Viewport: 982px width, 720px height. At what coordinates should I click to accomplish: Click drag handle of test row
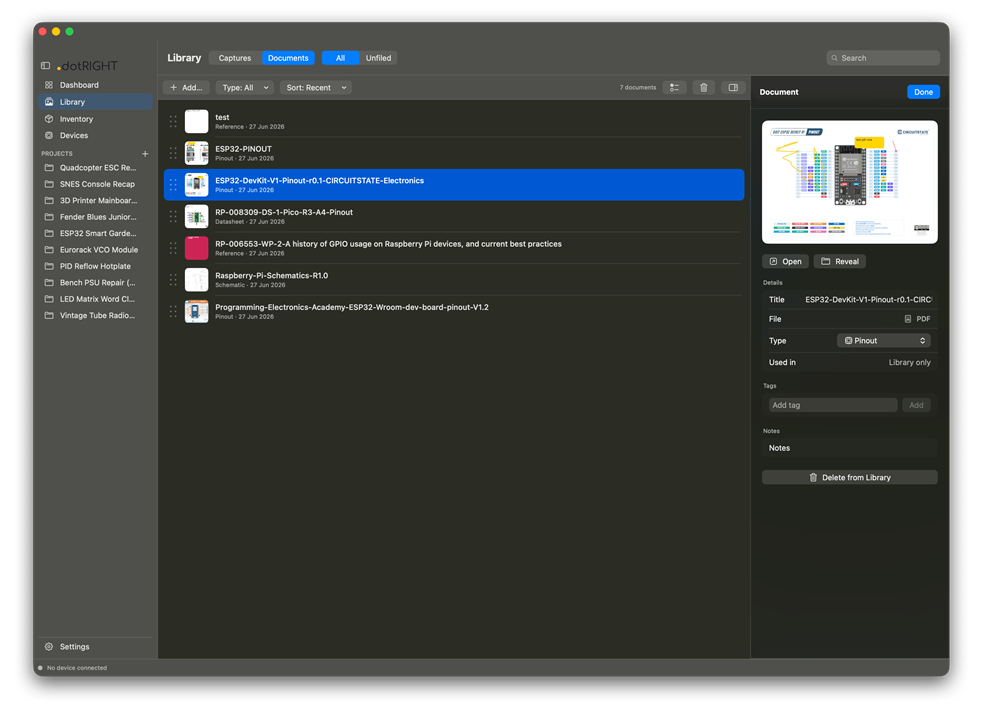click(173, 121)
